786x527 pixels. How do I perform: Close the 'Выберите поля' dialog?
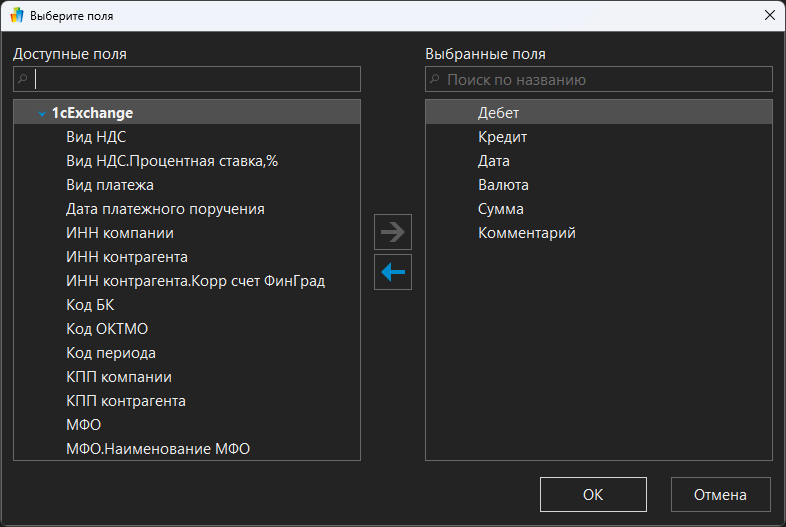(769, 16)
